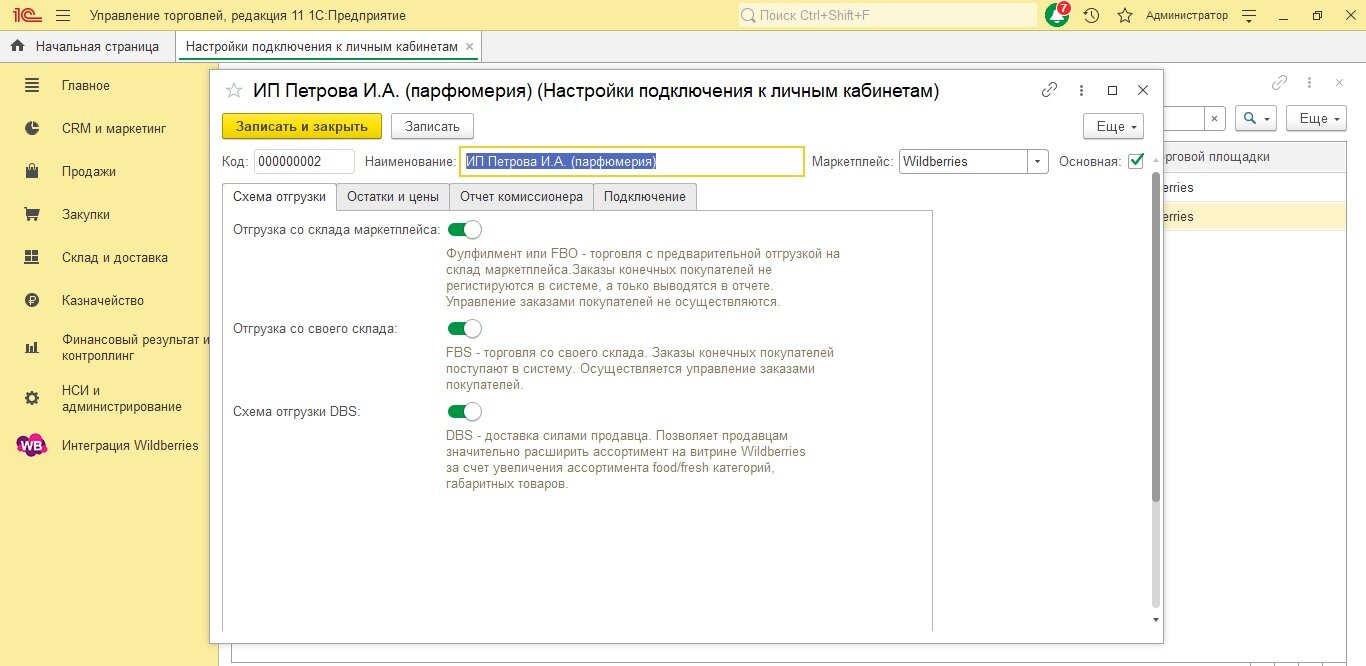
Task: Click link icon in background list window
Action: click(x=1279, y=83)
